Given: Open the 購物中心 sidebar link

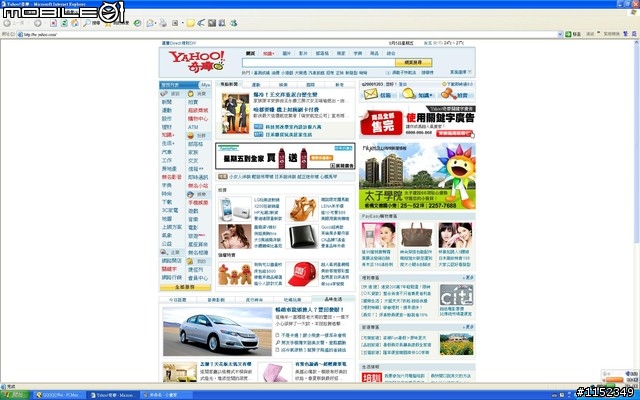Looking at the screenshot, I should point(198,119).
